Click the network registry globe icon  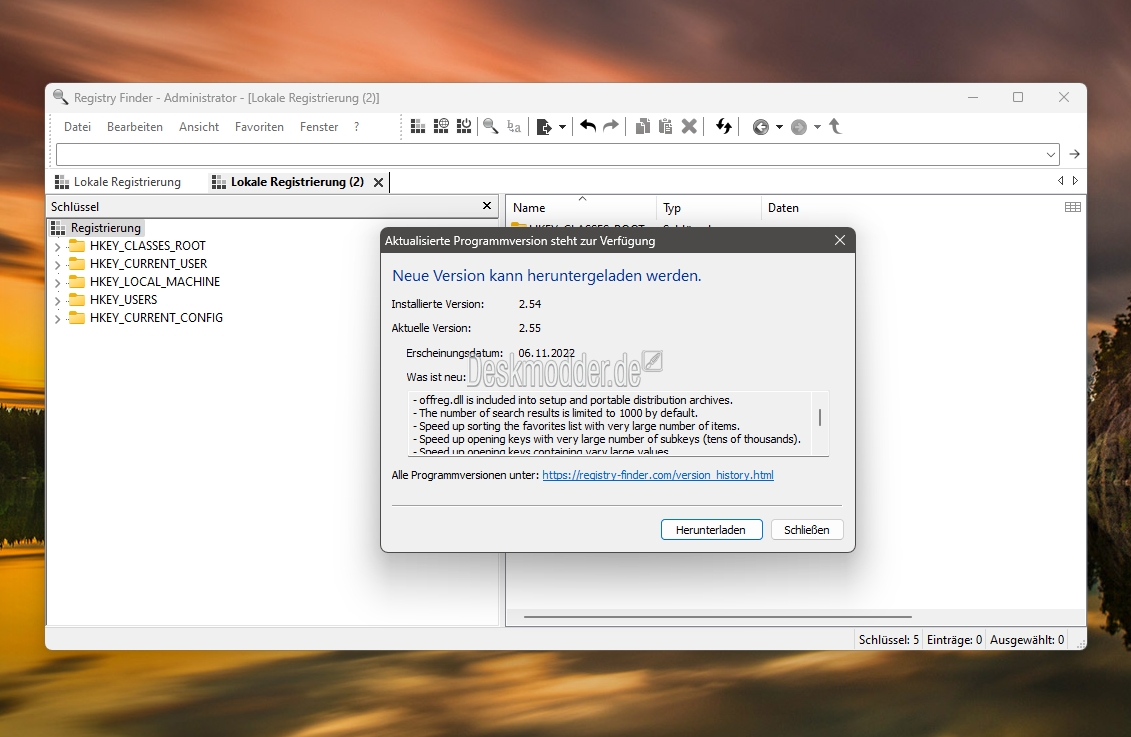[x=441, y=127]
